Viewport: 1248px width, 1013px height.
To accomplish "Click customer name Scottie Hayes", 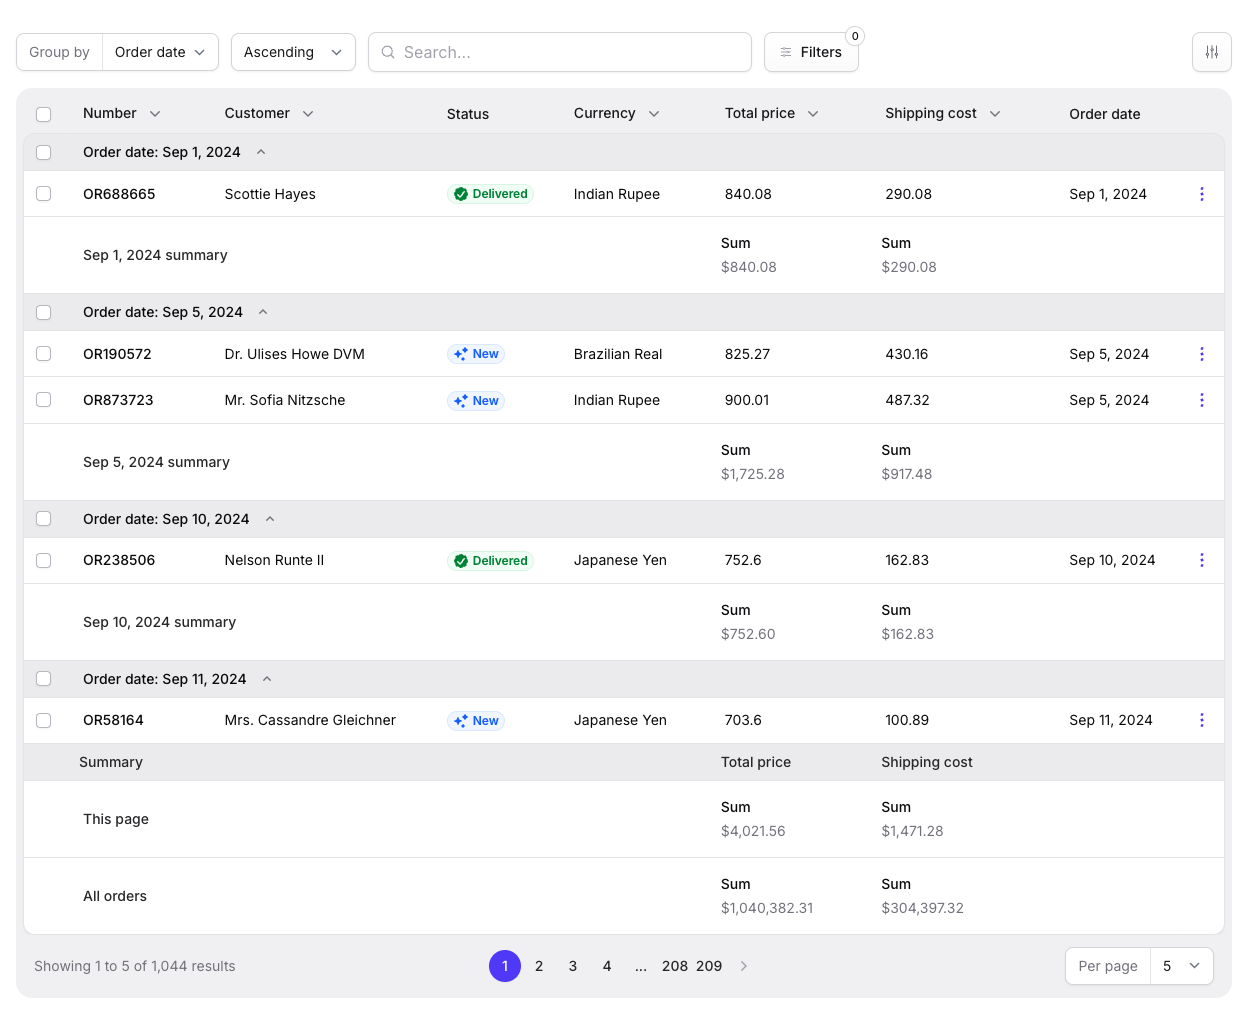I will 270,194.
